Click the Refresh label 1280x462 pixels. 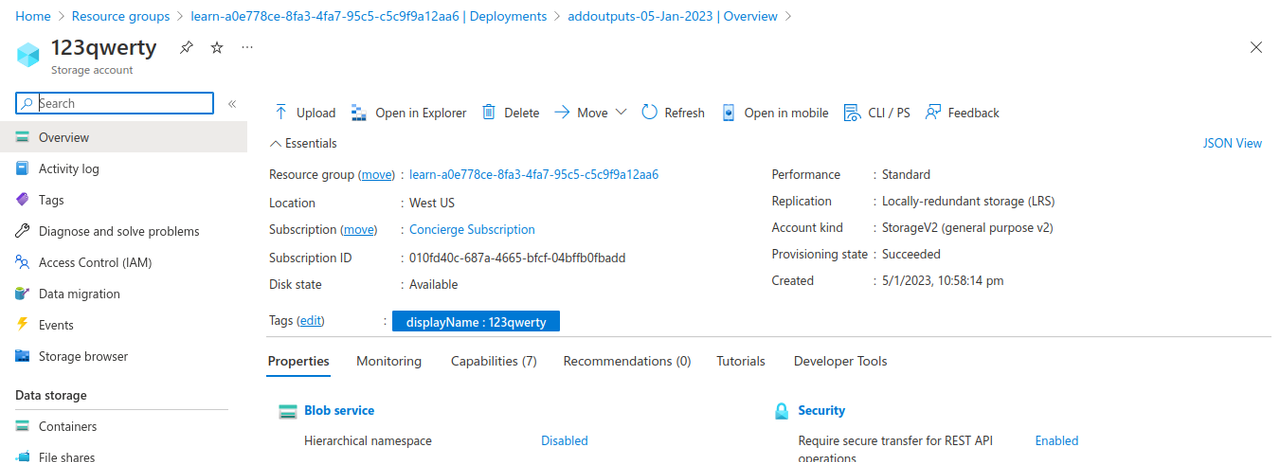pos(685,113)
